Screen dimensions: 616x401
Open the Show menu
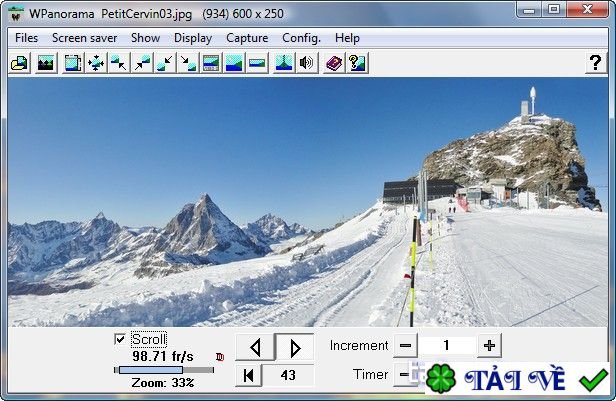tap(145, 38)
